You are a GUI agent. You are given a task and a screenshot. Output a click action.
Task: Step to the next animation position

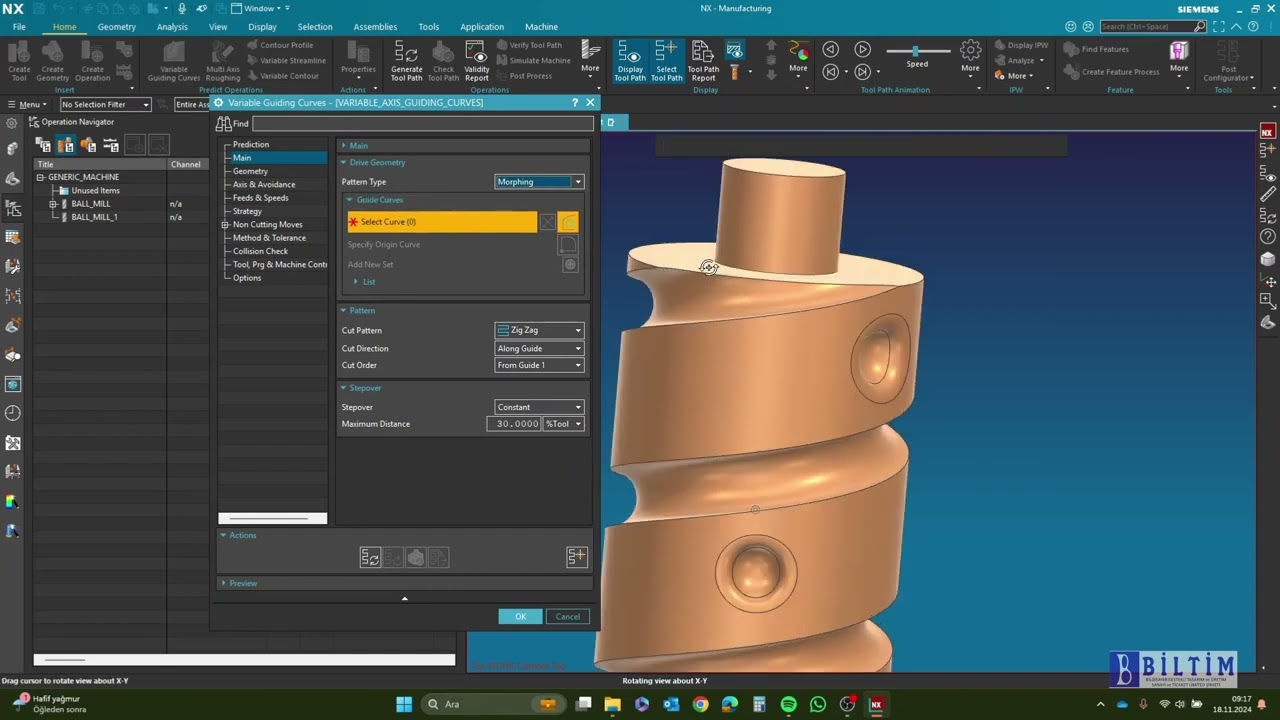point(863,71)
